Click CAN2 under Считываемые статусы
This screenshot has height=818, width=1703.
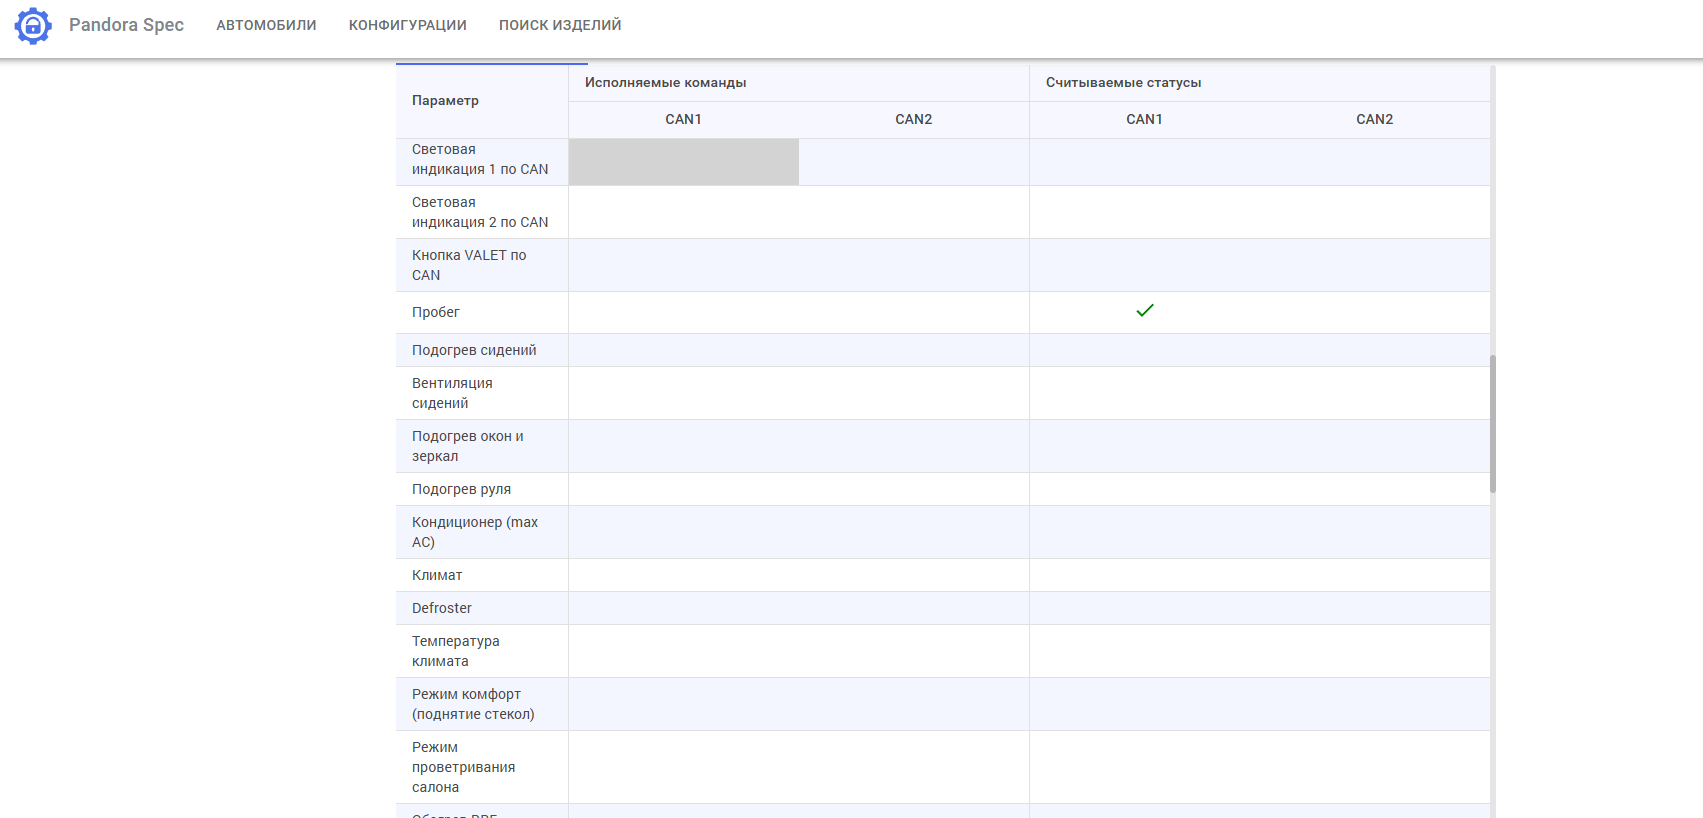[1374, 120]
